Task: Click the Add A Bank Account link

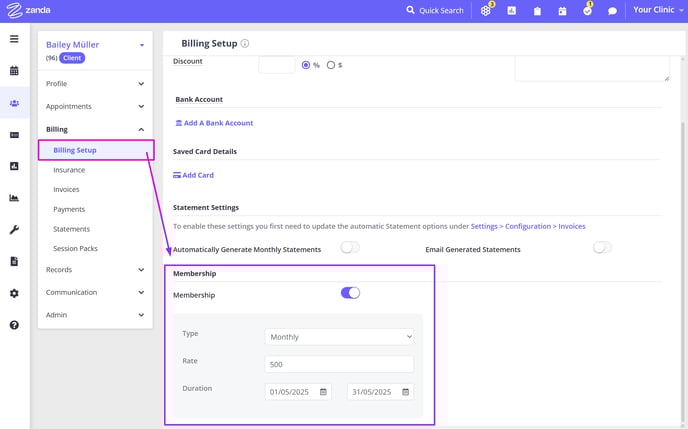Action: click(214, 123)
